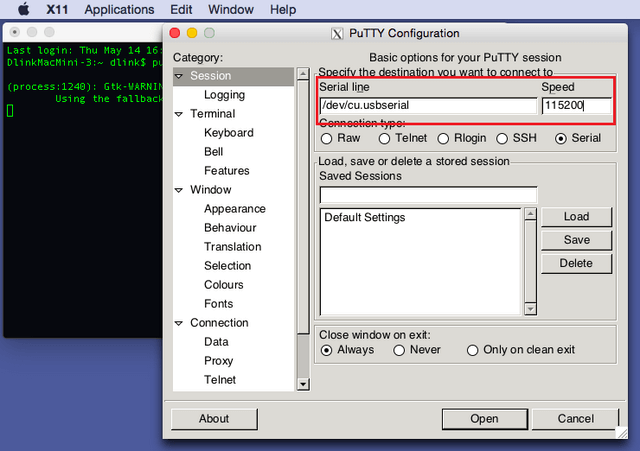Select the Logging category
The height and width of the screenshot is (451, 640).
224,95
